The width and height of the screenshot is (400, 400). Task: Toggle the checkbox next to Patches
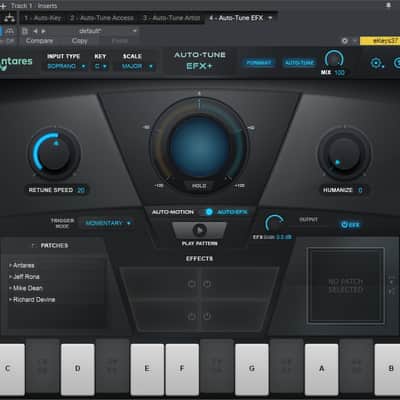tap(34, 246)
